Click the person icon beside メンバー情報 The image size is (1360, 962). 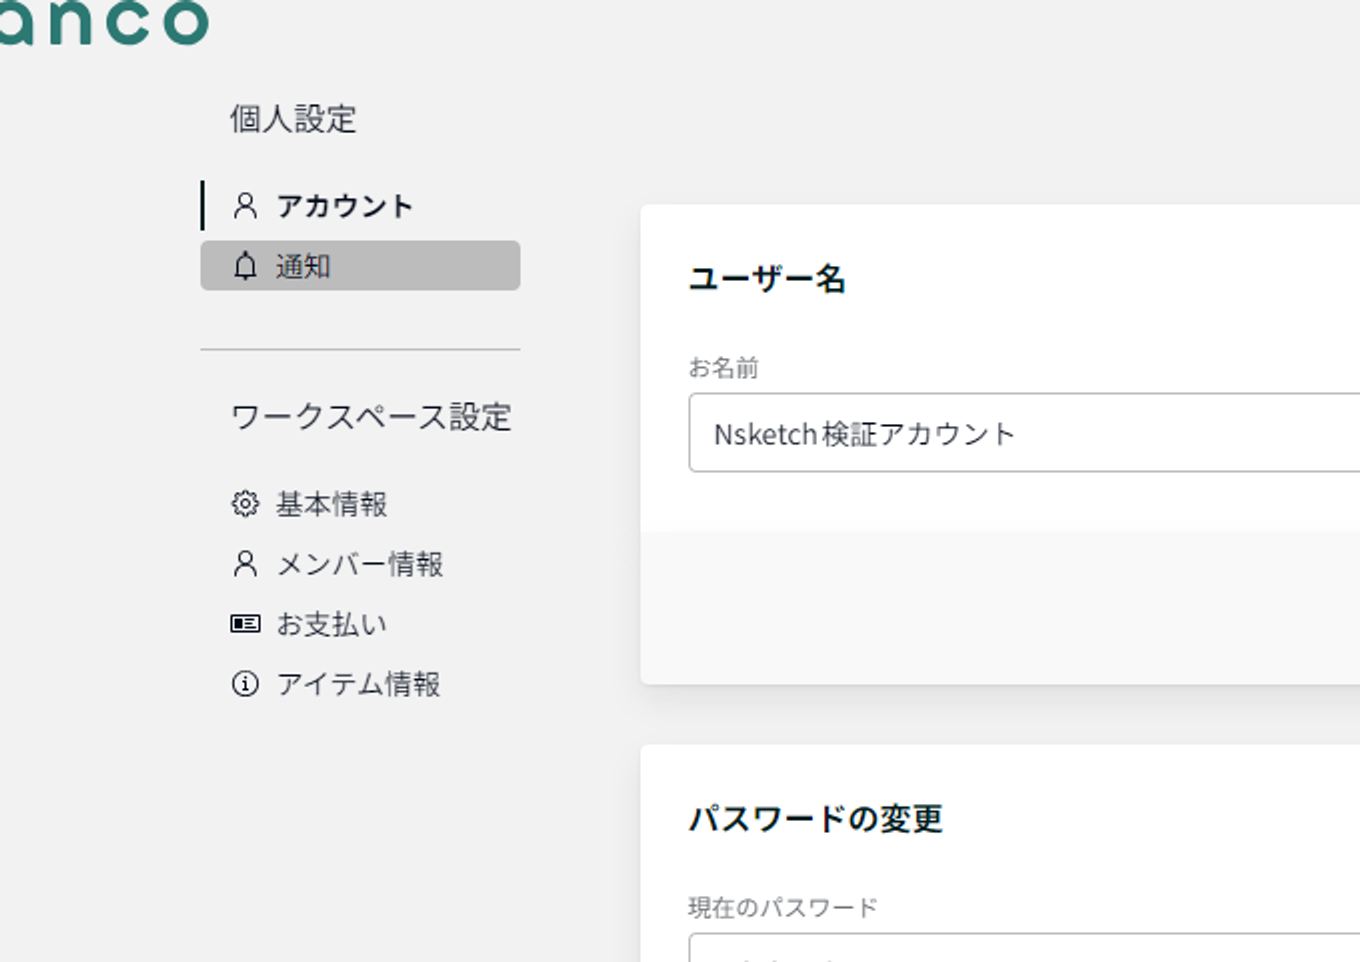pyautogui.click(x=245, y=564)
